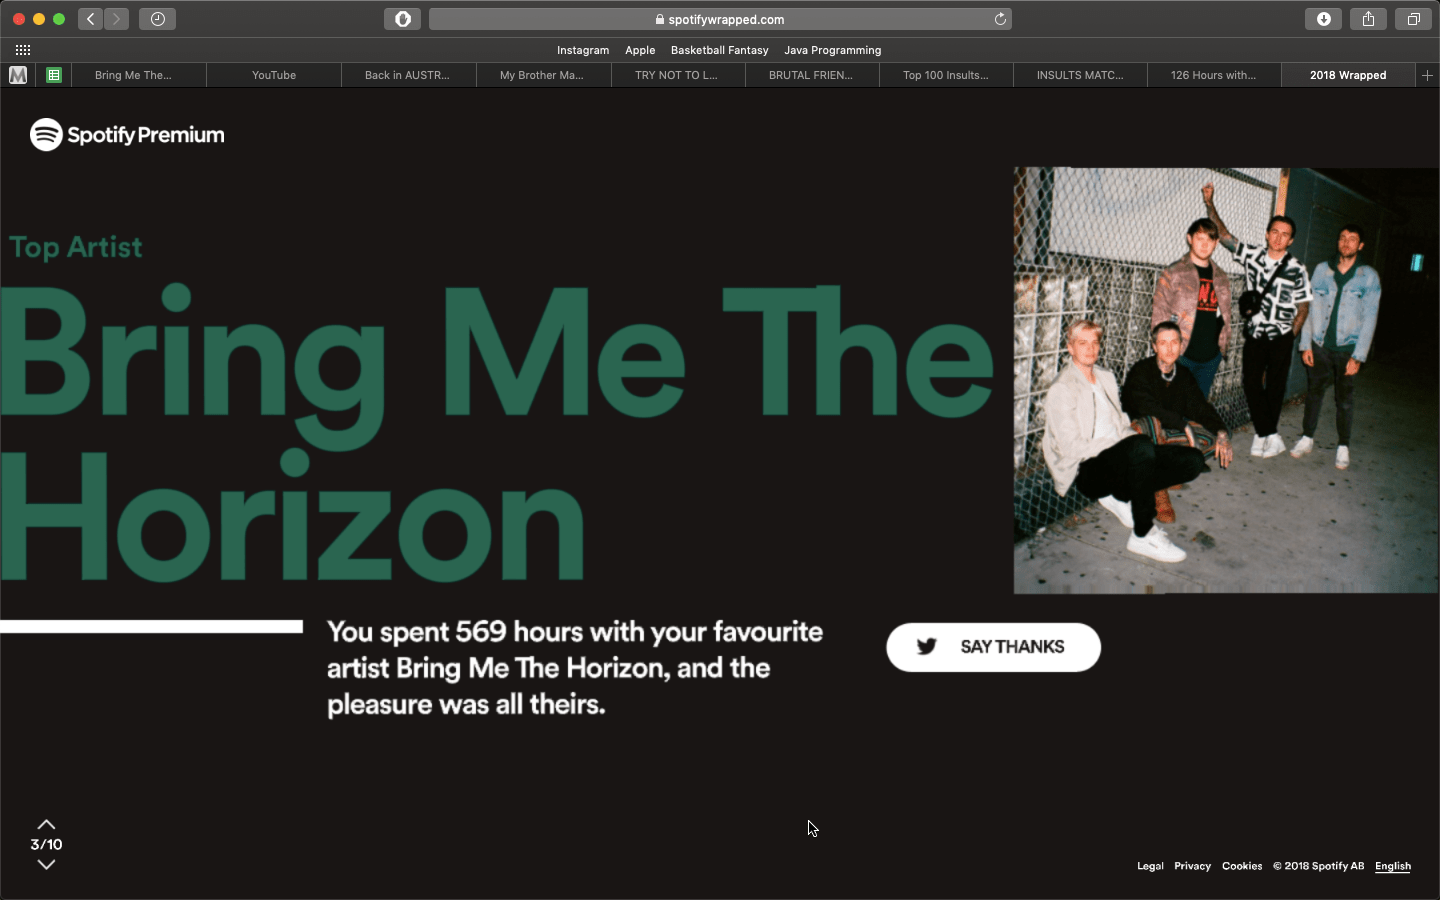This screenshot has height=900, width=1440.
Task: Go to previous slide with up chevron
Action: 46,824
